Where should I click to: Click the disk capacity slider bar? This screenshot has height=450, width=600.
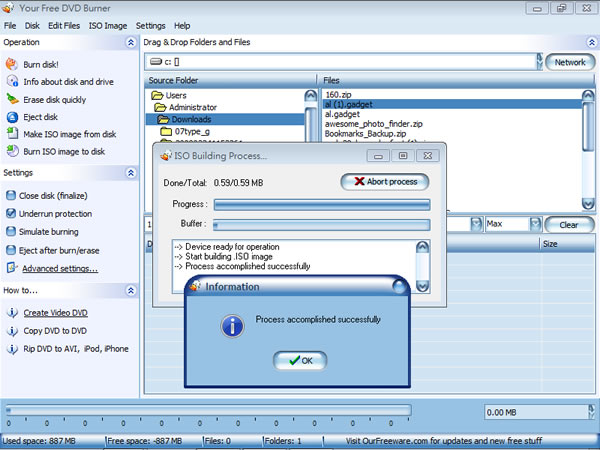pos(208,410)
